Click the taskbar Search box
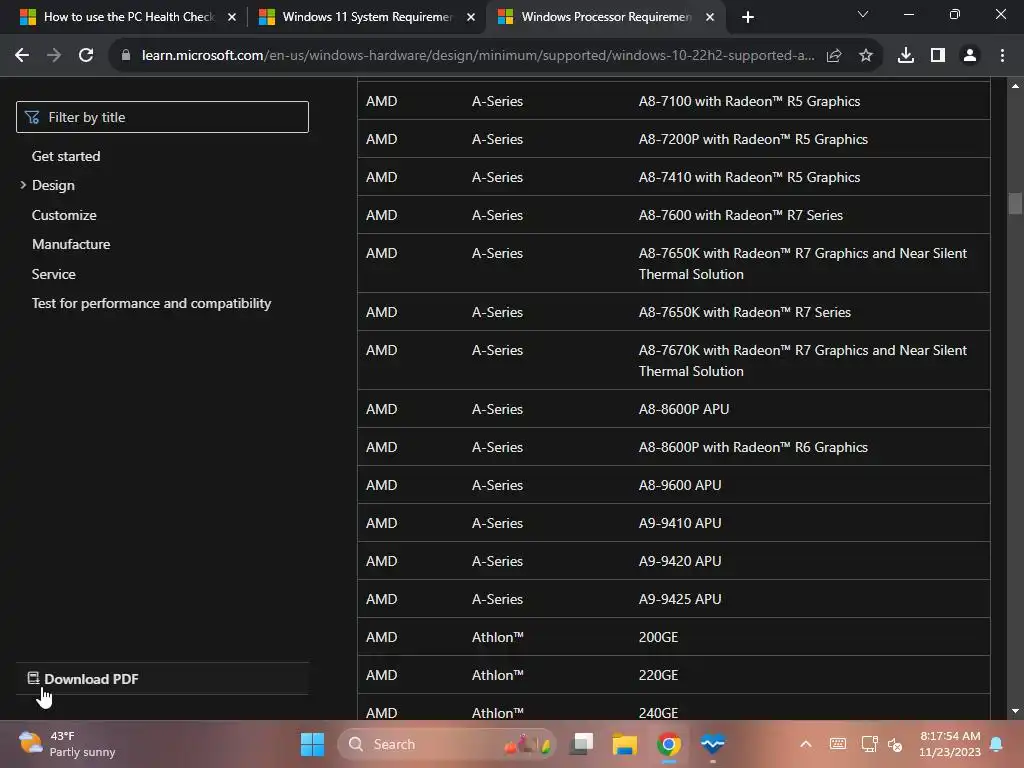Image resolution: width=1024 pixels, height=768 pixels. 447,744
